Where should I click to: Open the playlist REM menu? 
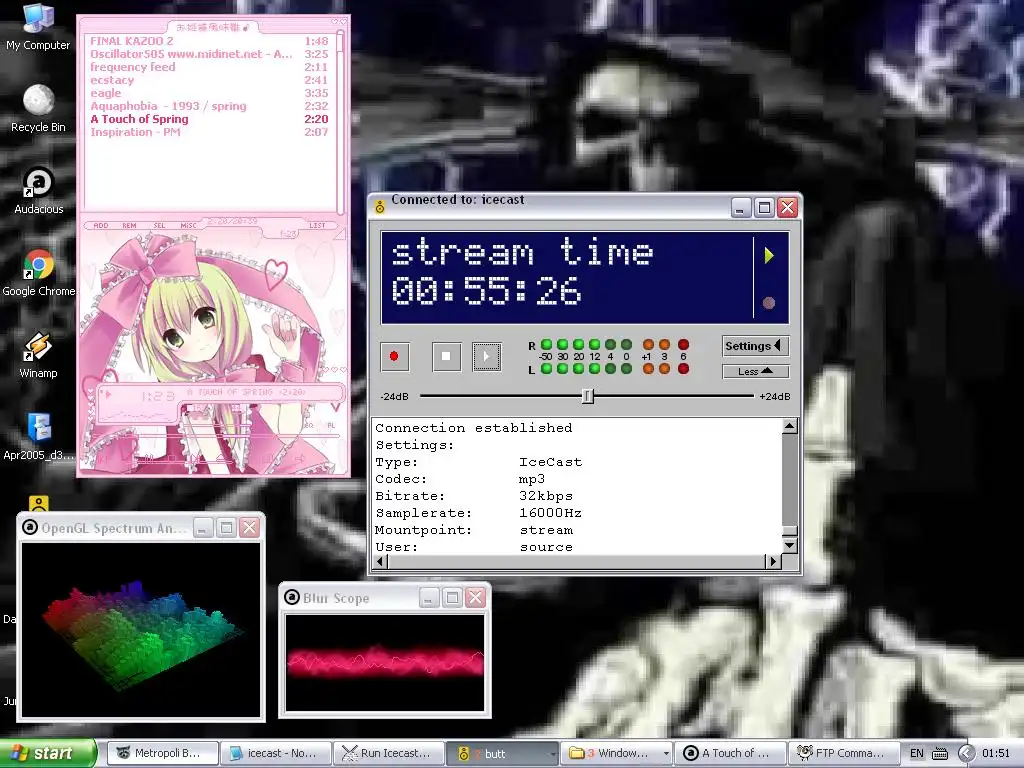pyautogui.click(x=129, y=225)
